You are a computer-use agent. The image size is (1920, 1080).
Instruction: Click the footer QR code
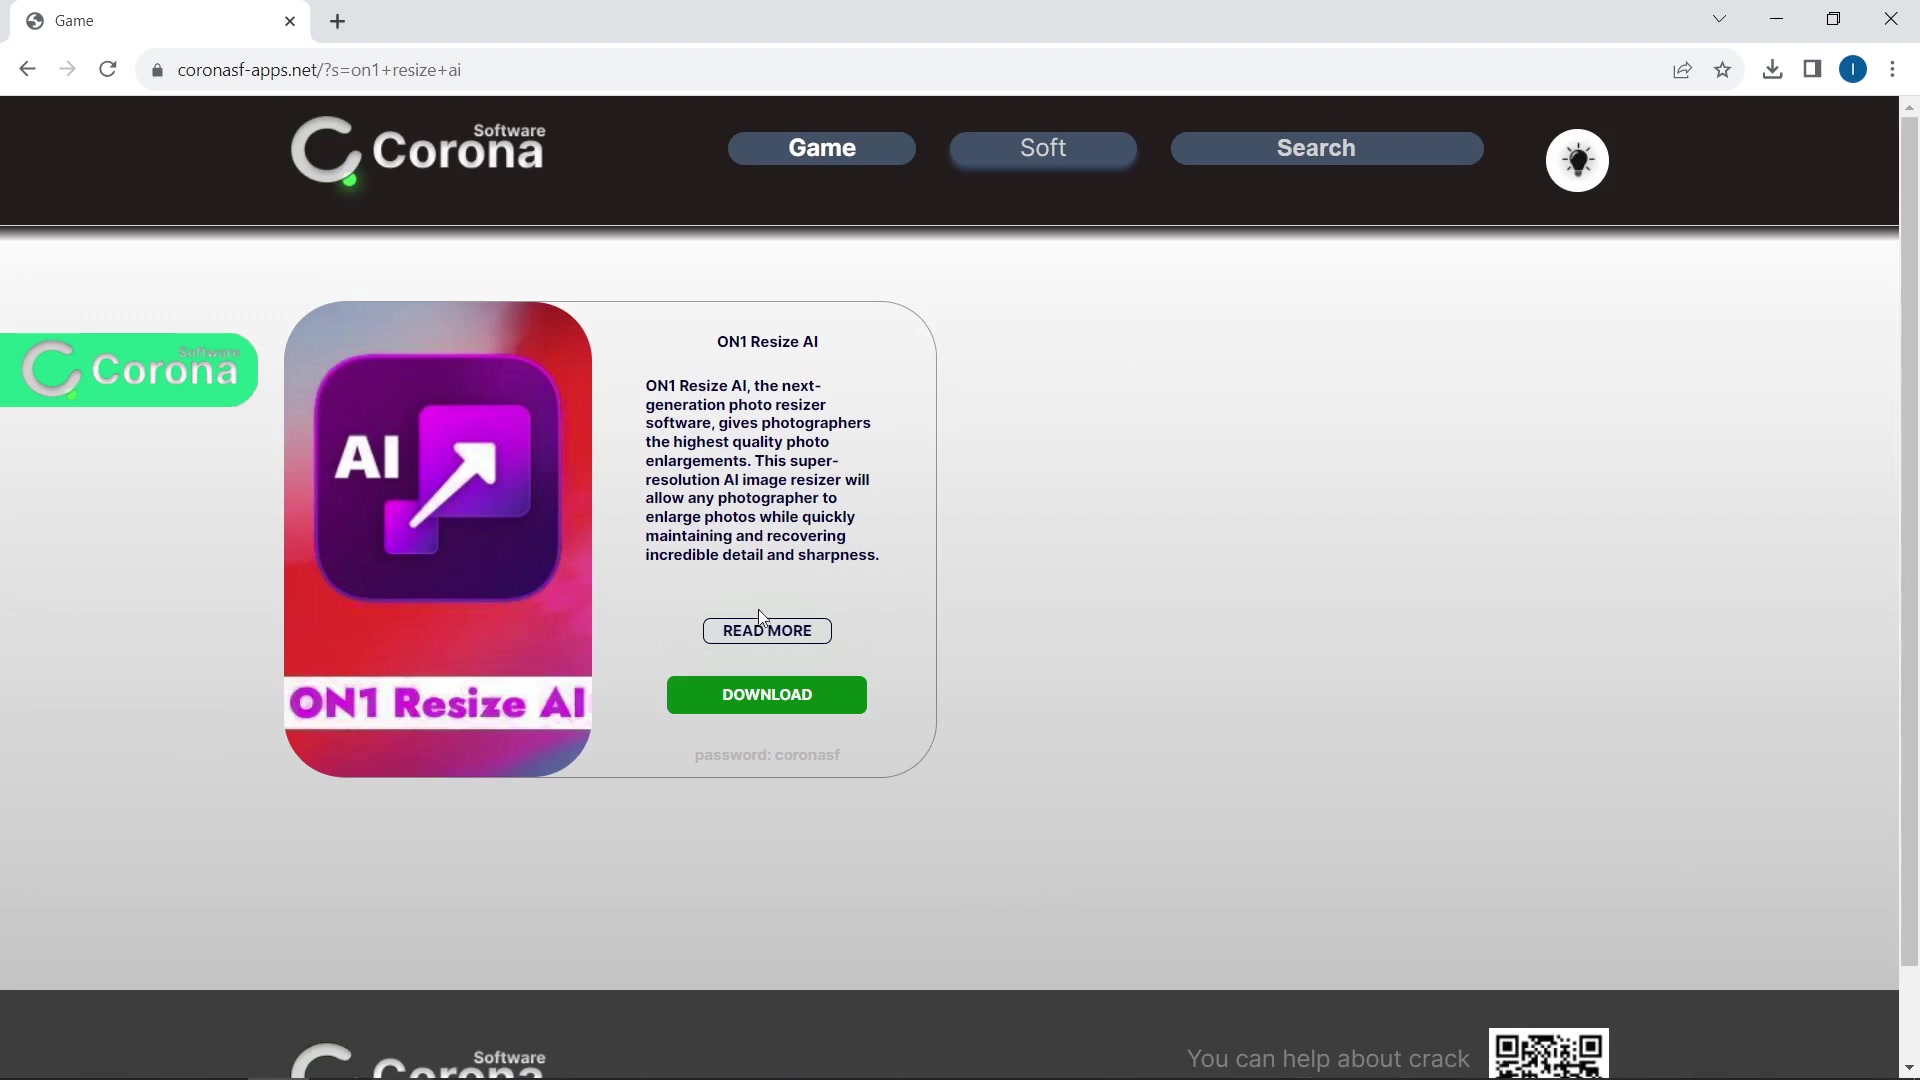pyautogui.click(x=1548, y=1054)
